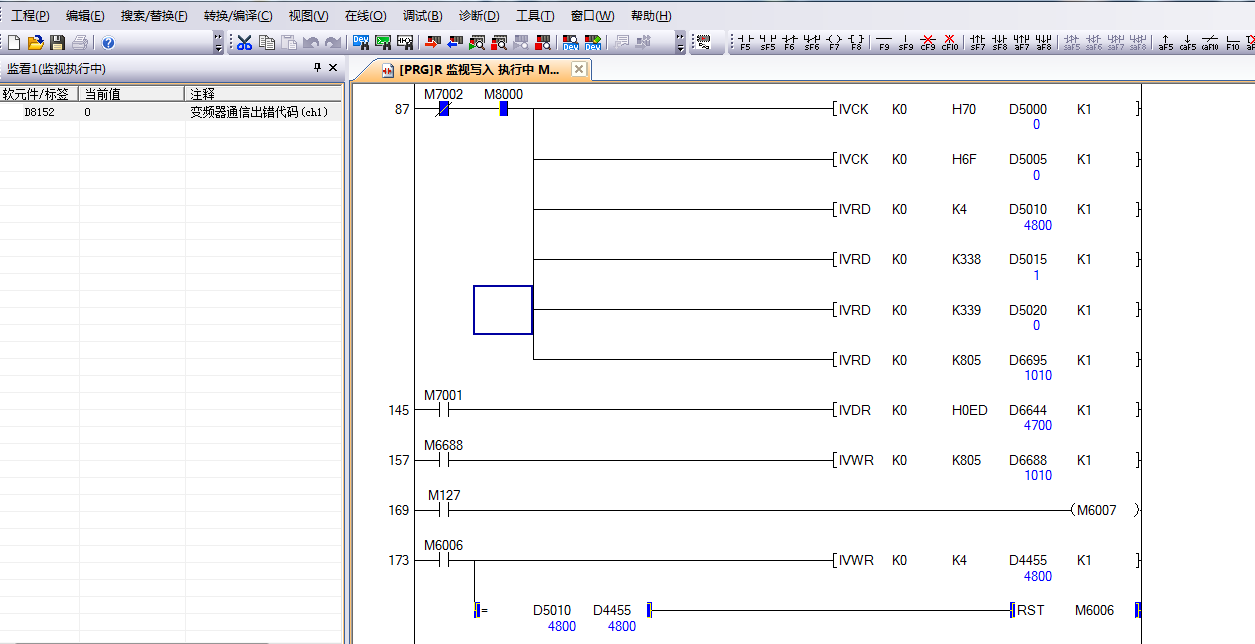Click the M7001 contact on rung 145

click(443, 410)
